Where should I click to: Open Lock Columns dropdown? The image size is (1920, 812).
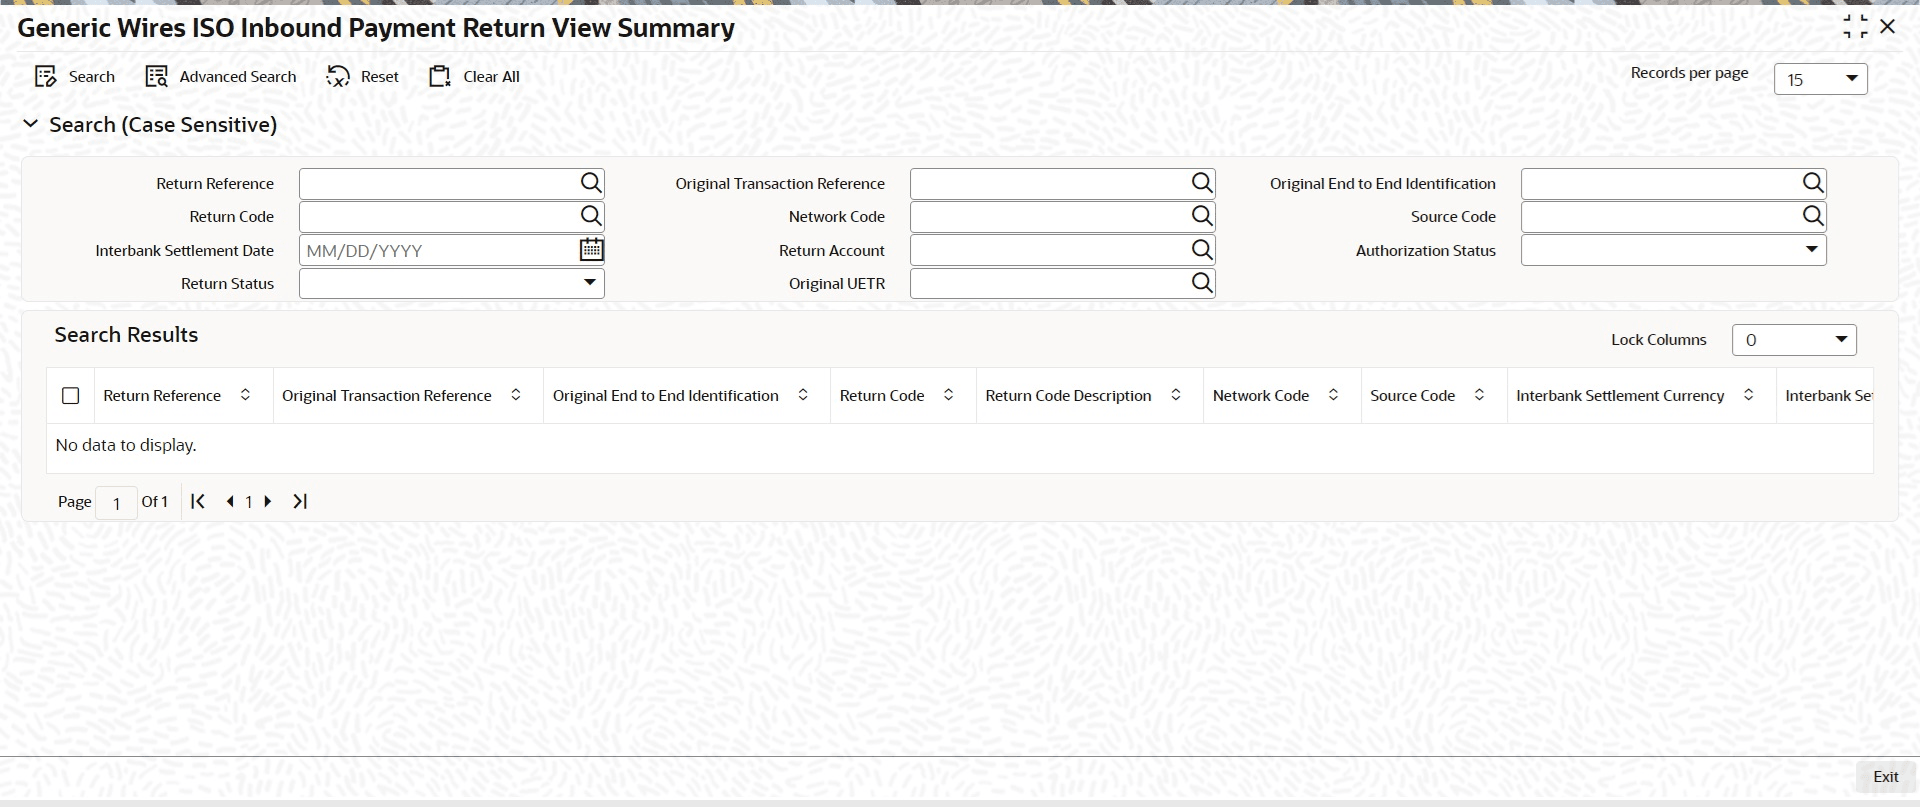[1794, 340]
